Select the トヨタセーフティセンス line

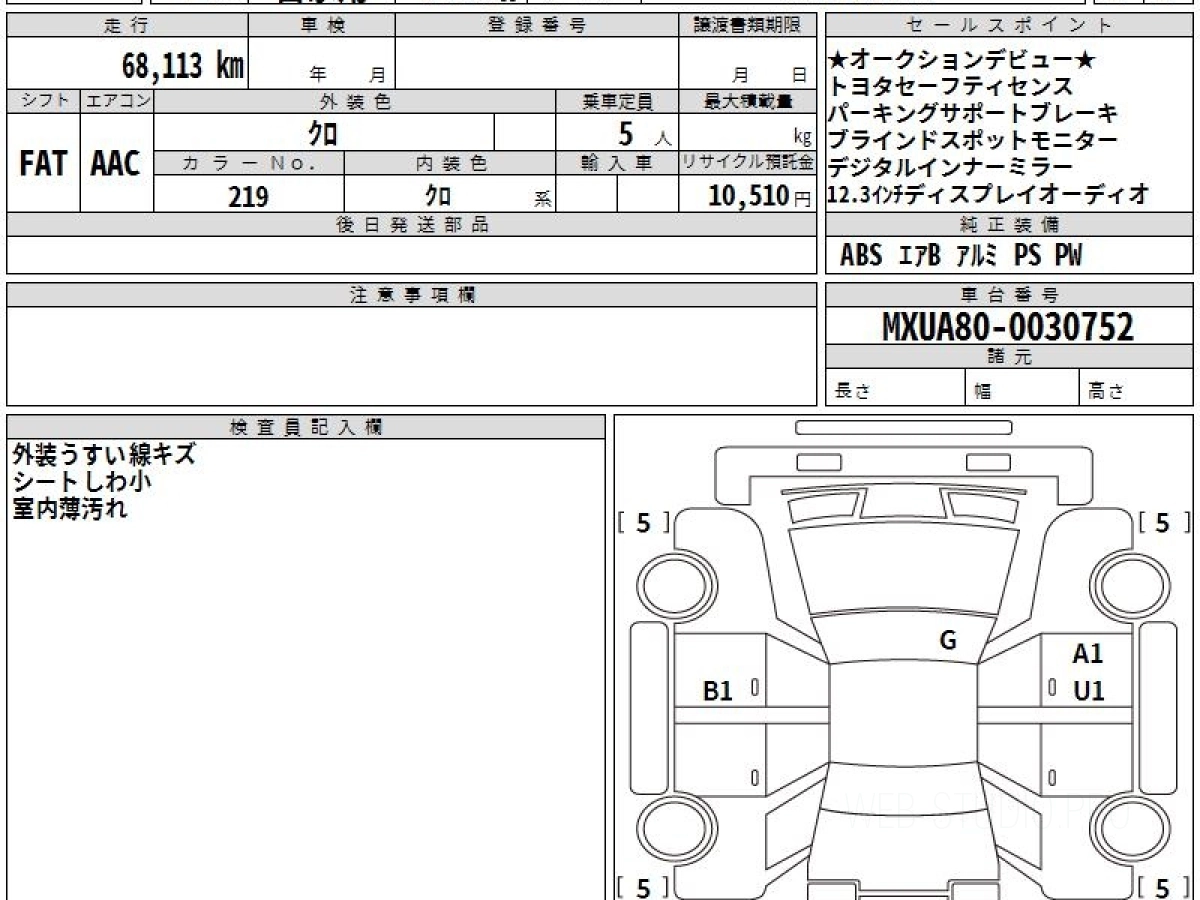(951, 88)
